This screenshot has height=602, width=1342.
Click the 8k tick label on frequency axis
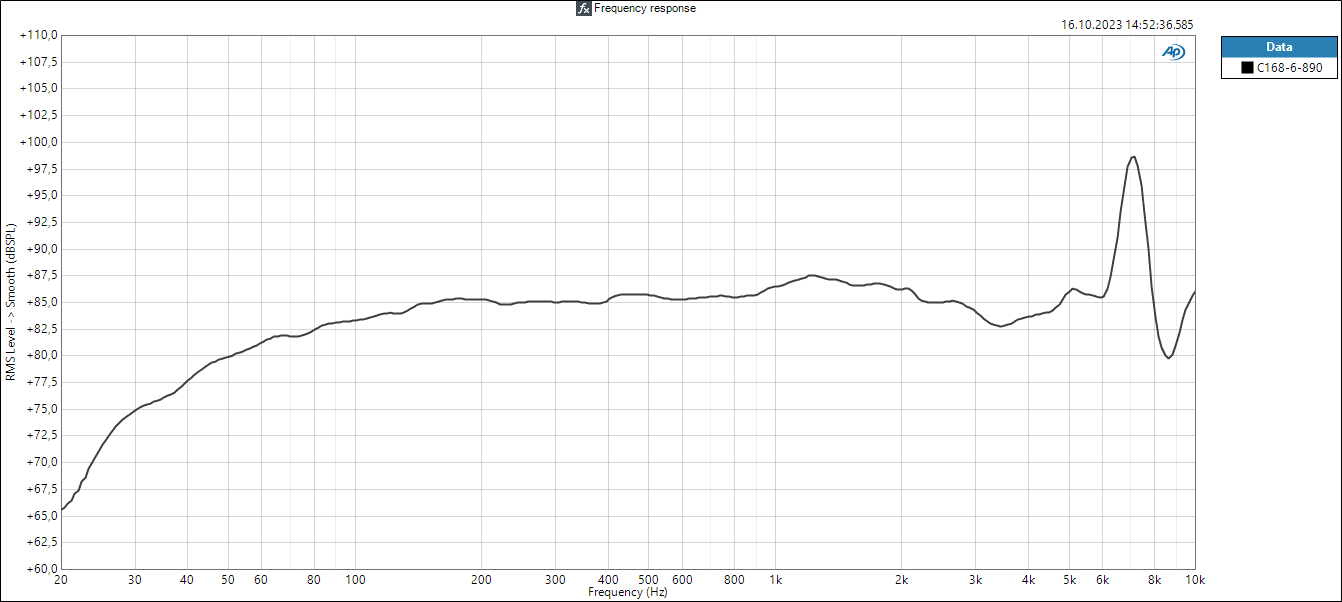tap(1154, 580)
